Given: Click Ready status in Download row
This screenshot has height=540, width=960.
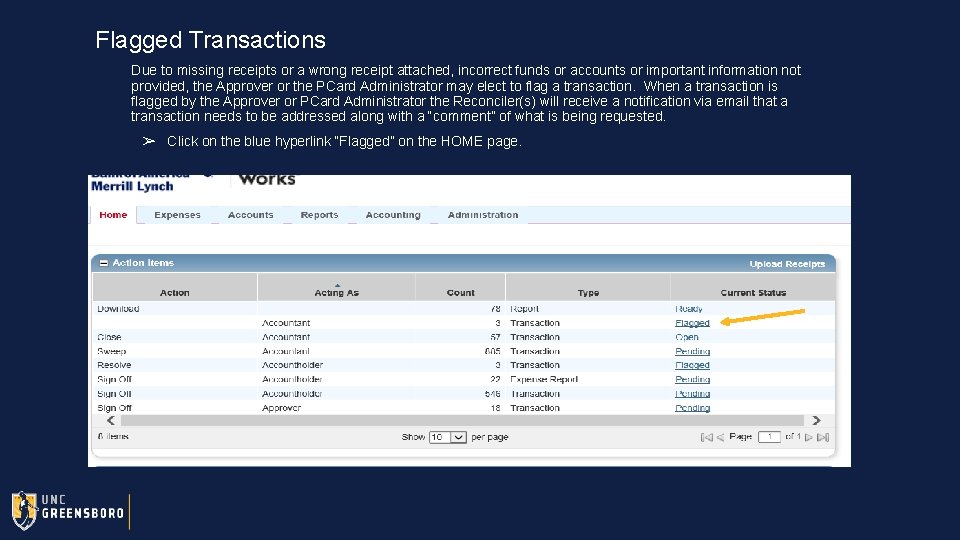Looking at the screenshot, I should pyautogui.click(x=688, y=309).
